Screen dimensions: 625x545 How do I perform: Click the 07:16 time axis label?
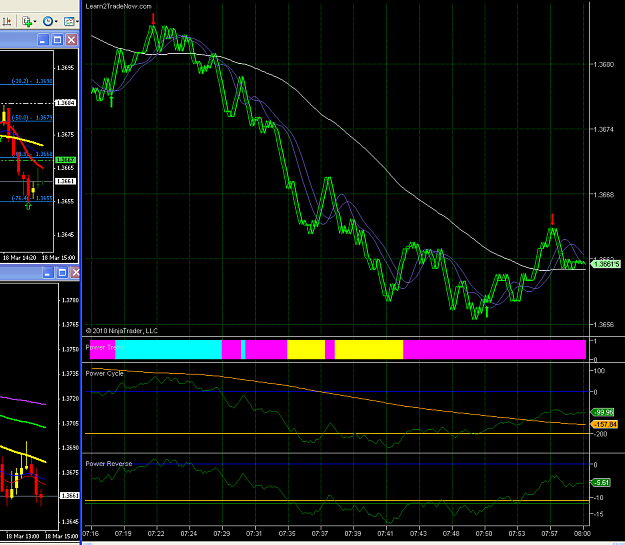tap(90, 533)
